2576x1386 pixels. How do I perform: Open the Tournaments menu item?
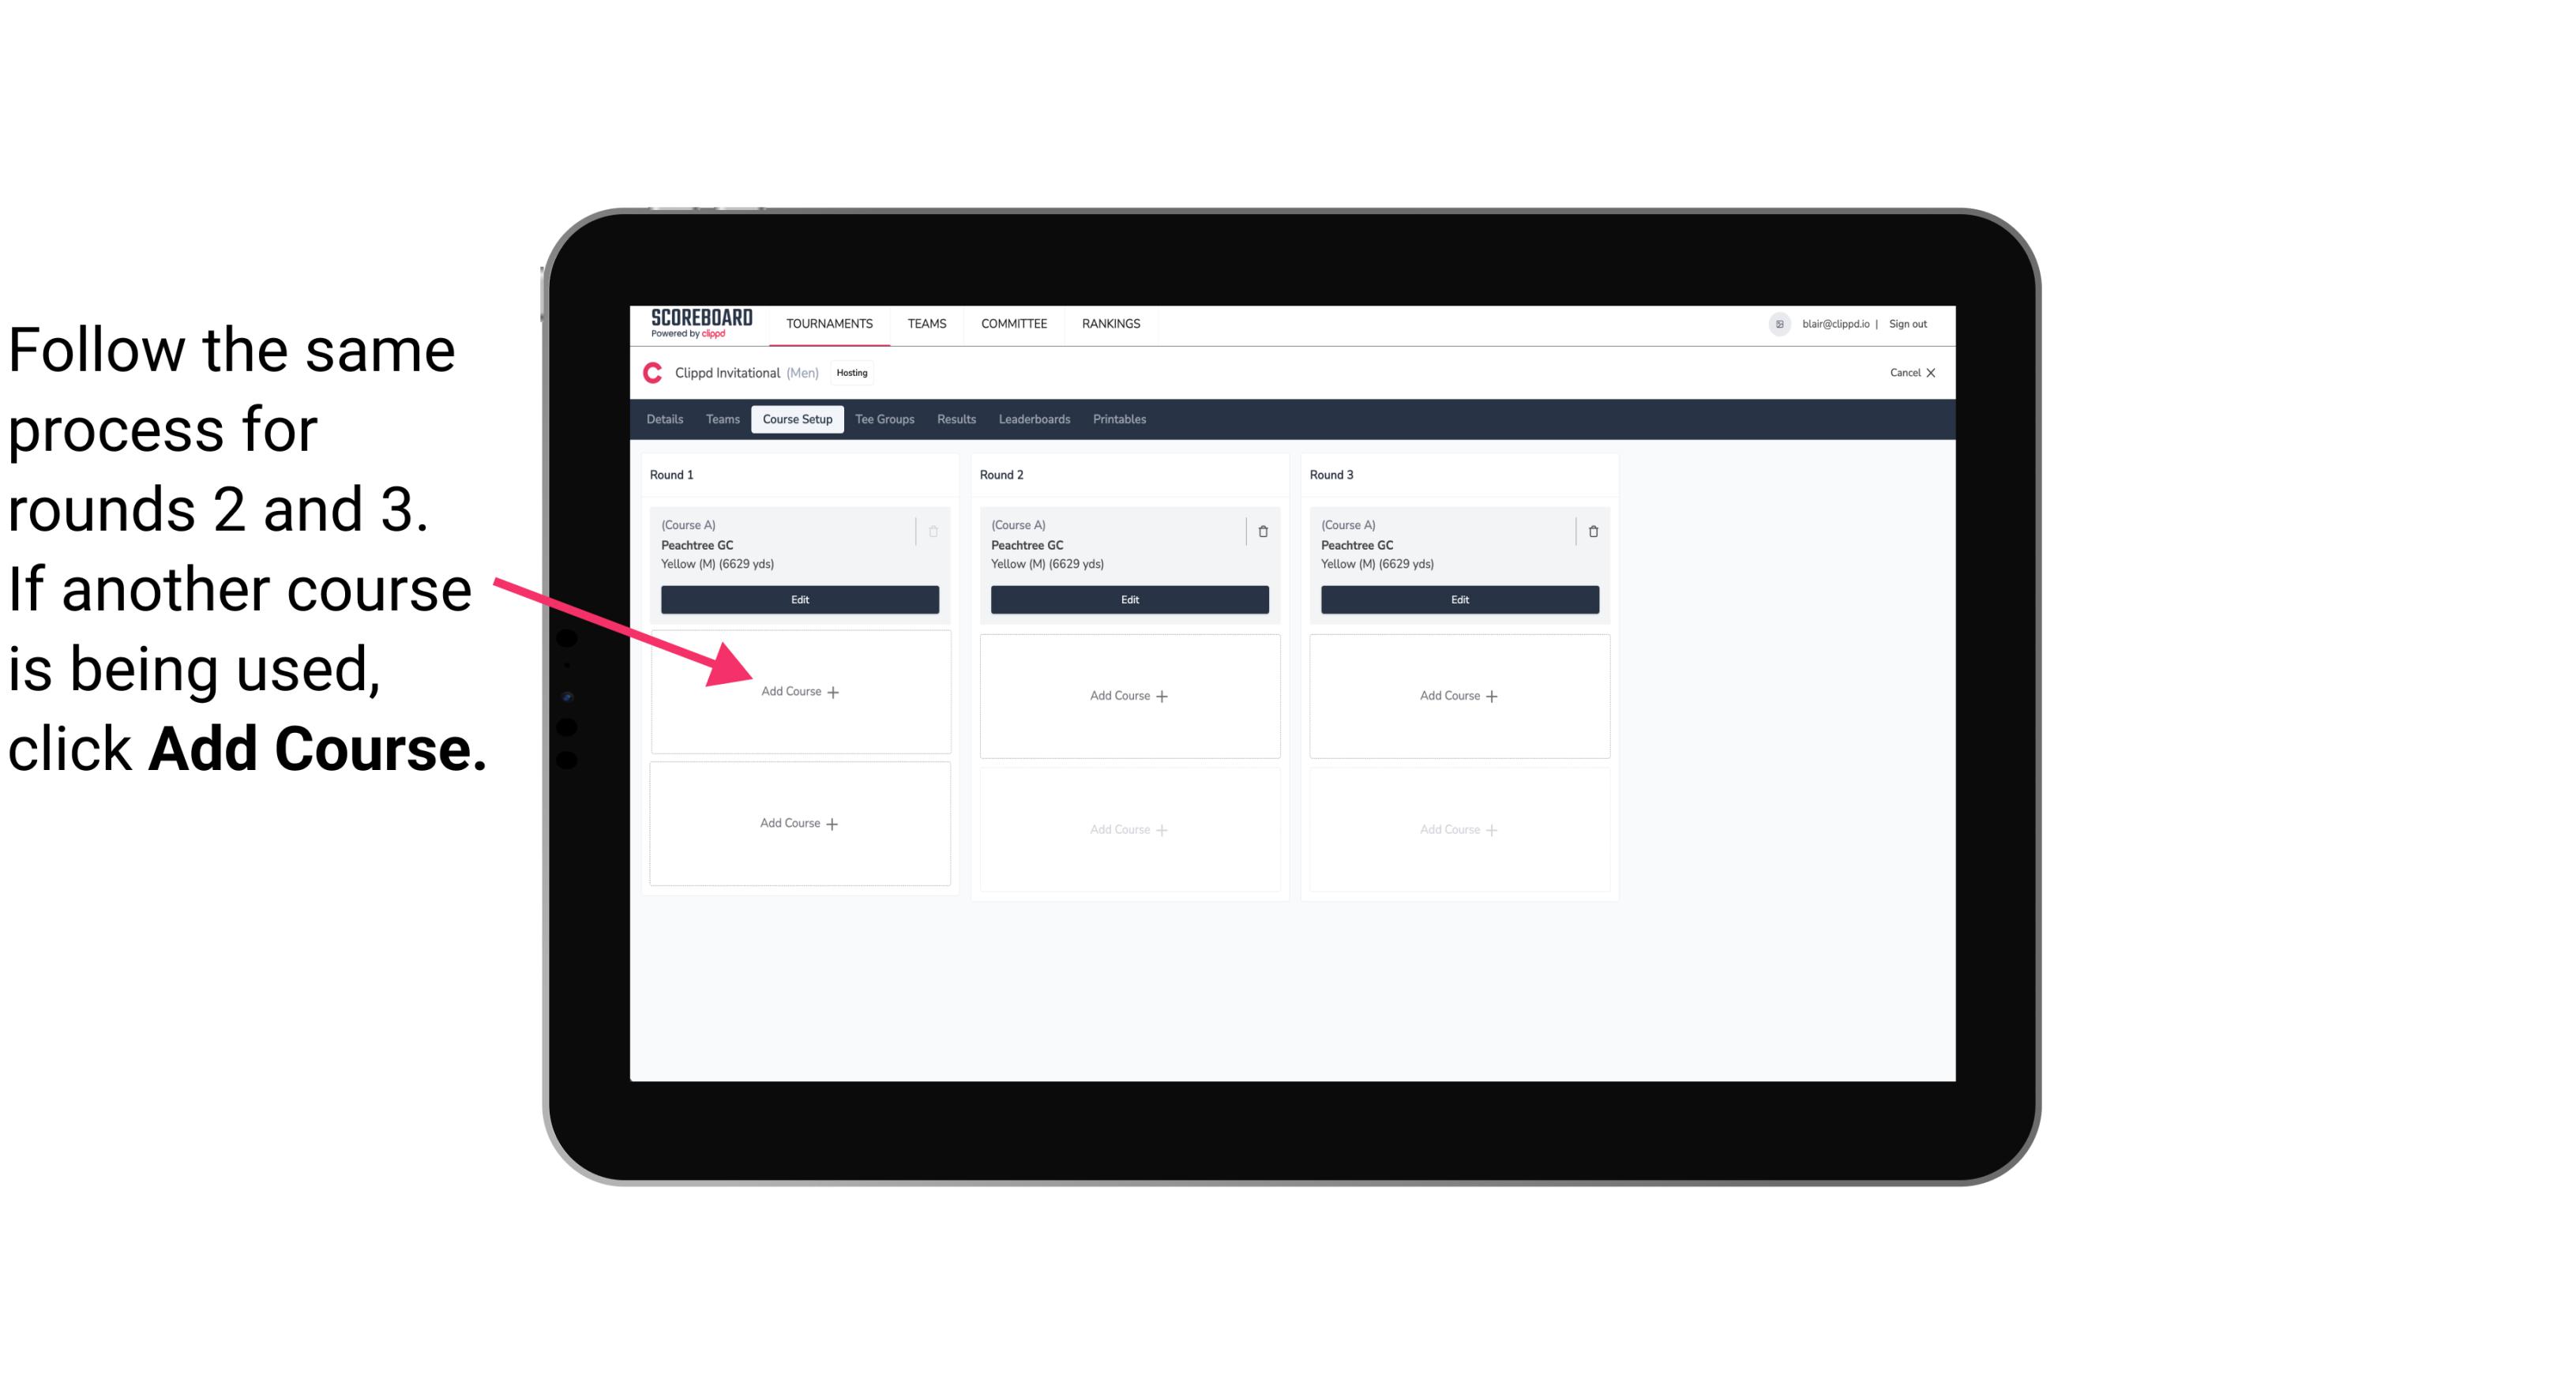click(x=829, y=322)
